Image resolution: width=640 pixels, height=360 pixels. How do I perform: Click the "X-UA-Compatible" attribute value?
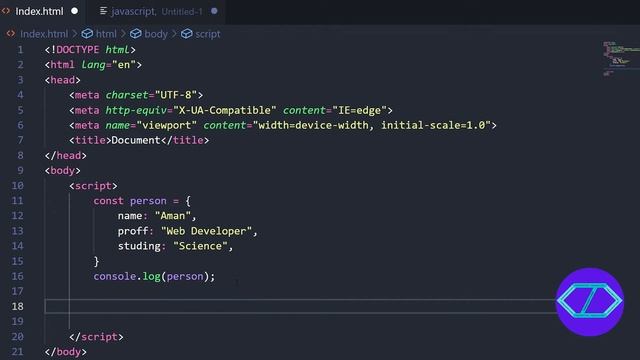point(224,110)
